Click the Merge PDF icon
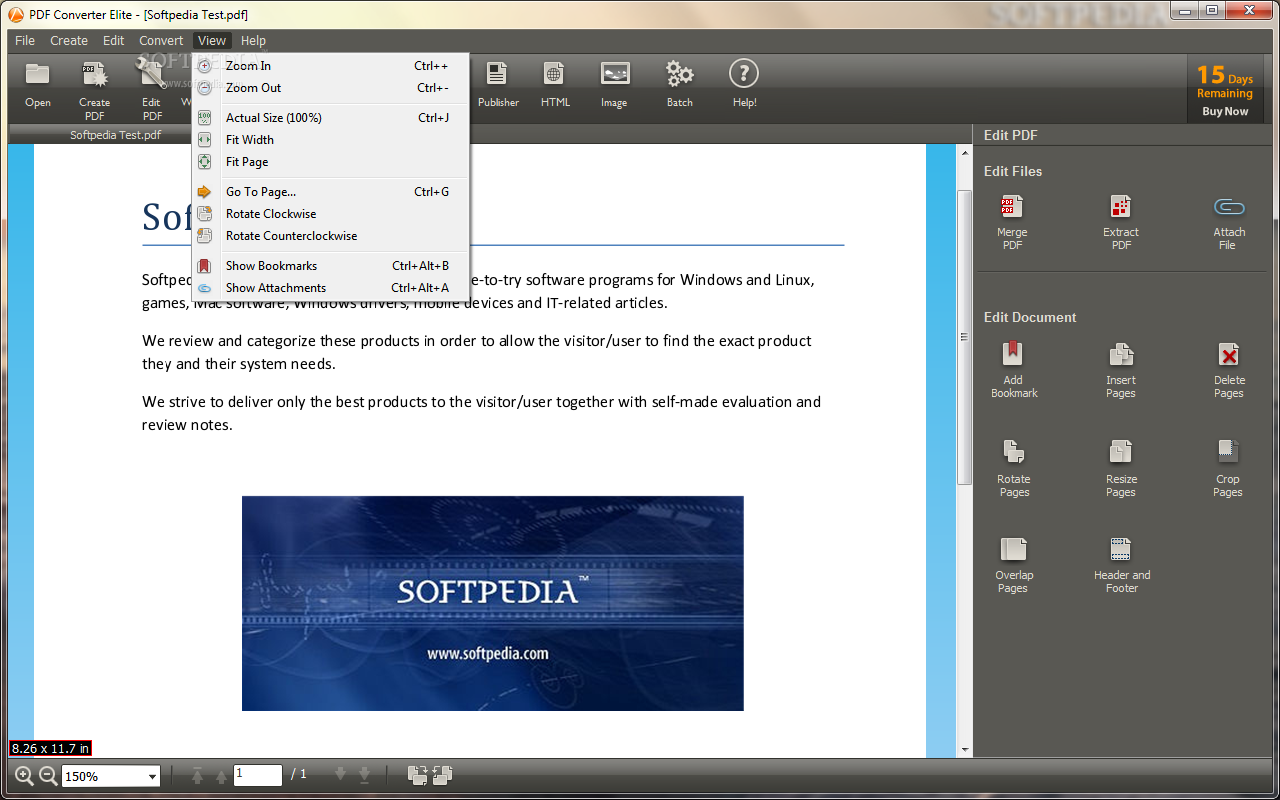The image size is (1280, 800). coord(1012,207)
